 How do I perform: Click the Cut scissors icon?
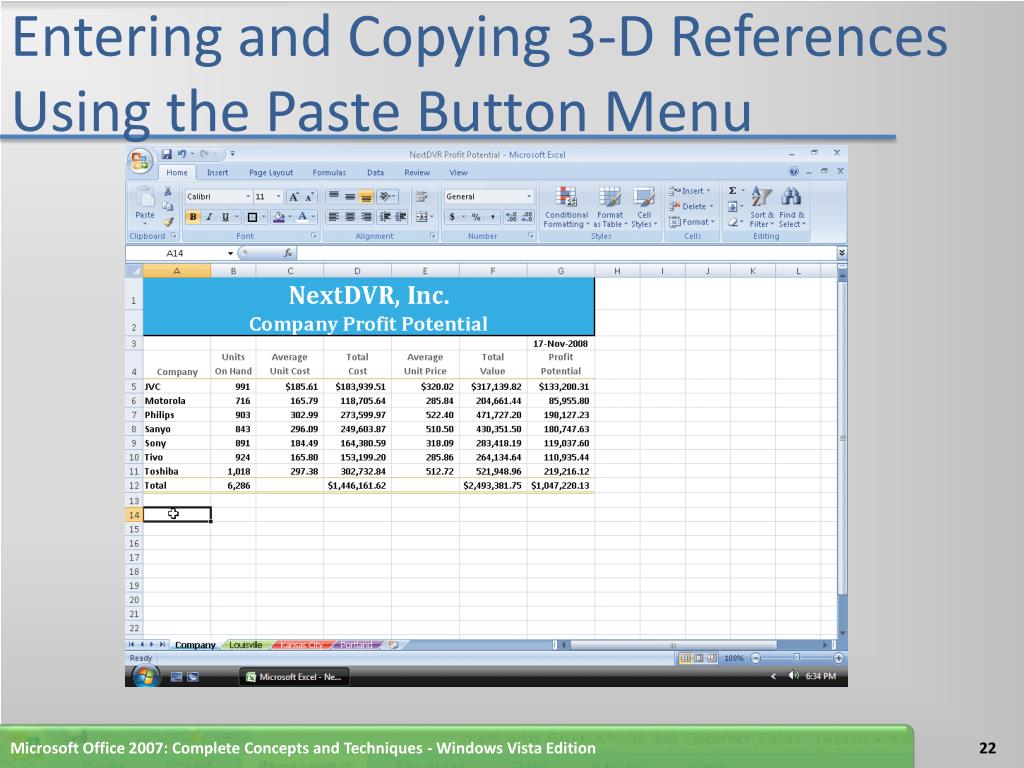(x=168, y=191)
